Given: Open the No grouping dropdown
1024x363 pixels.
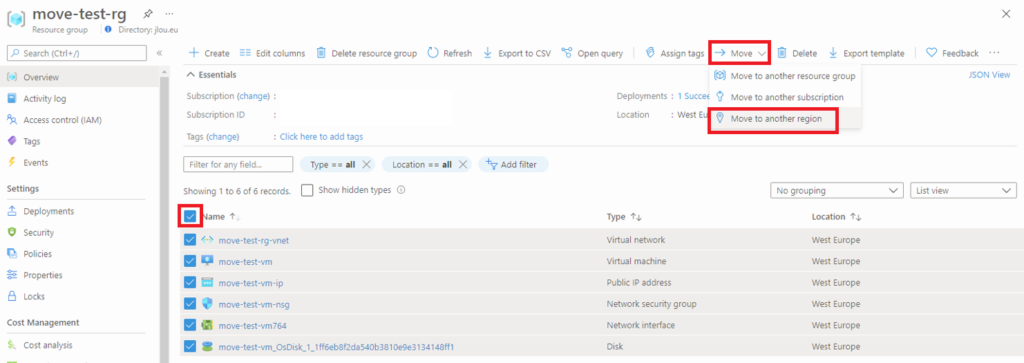Looking at the screenshot, I should 837,191.
